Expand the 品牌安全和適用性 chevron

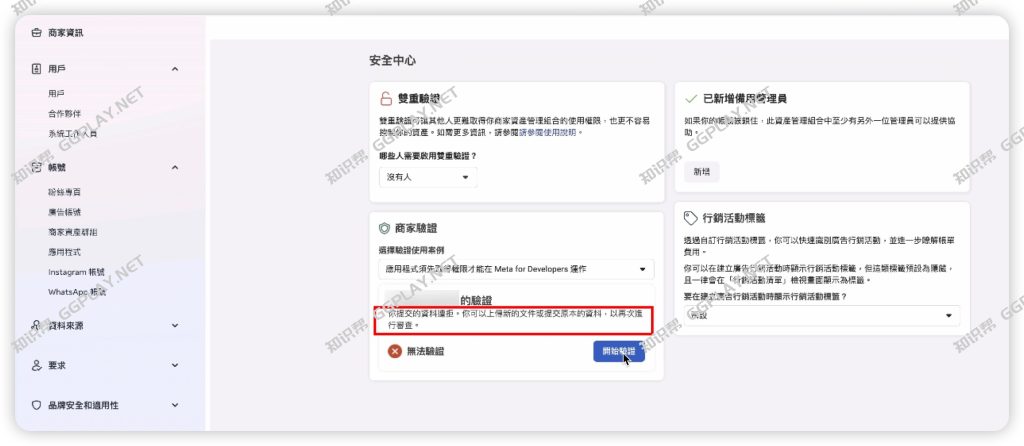(174, 405)
